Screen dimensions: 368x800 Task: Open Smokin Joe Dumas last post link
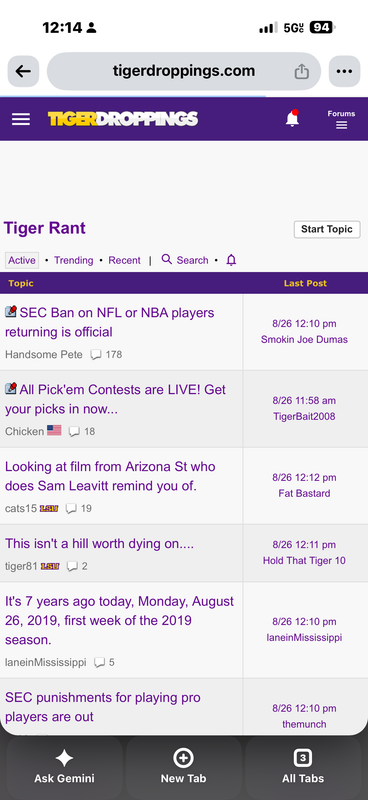coord(304,339)
